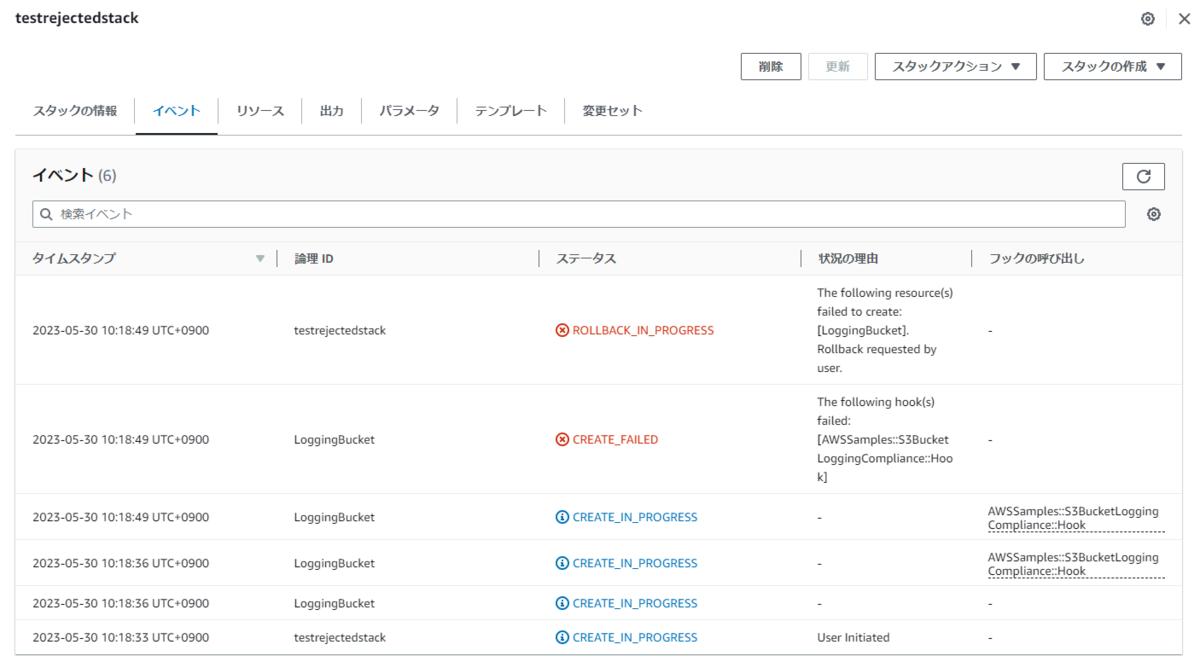1200x662 pixels.
Task: Close the testrejectedstack panel with the X
Action: [1183, 18]
